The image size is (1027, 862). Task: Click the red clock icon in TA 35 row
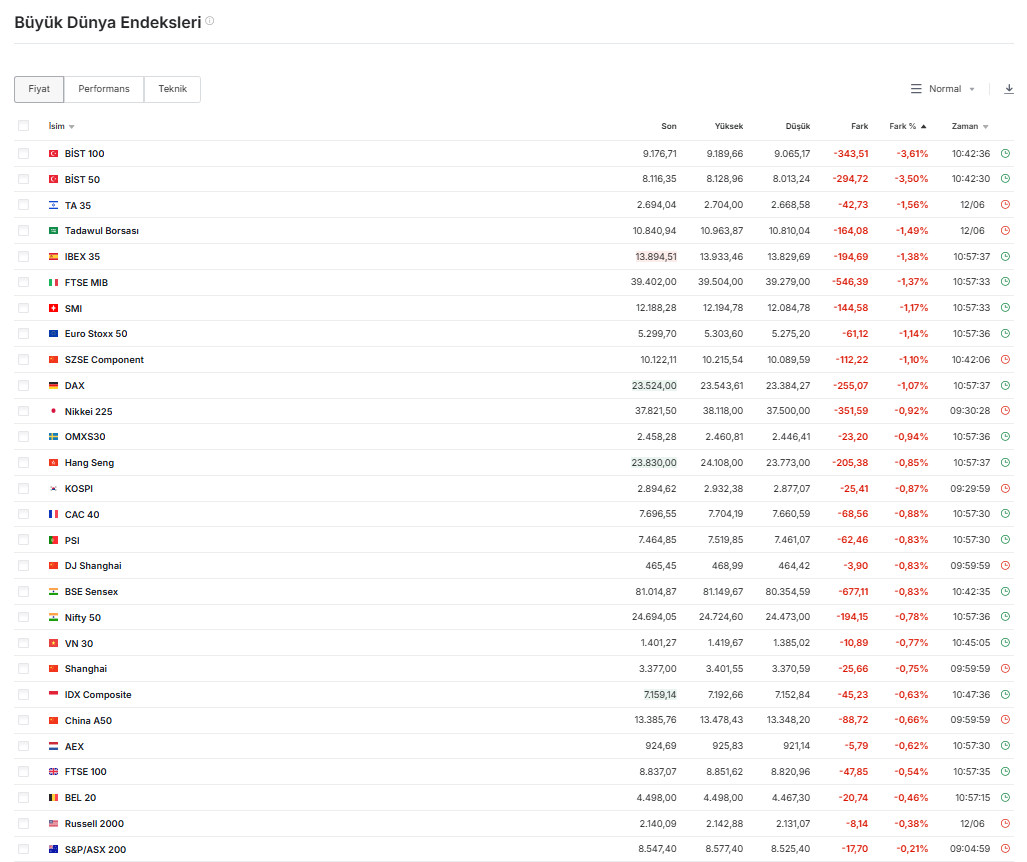[1005, 204]
